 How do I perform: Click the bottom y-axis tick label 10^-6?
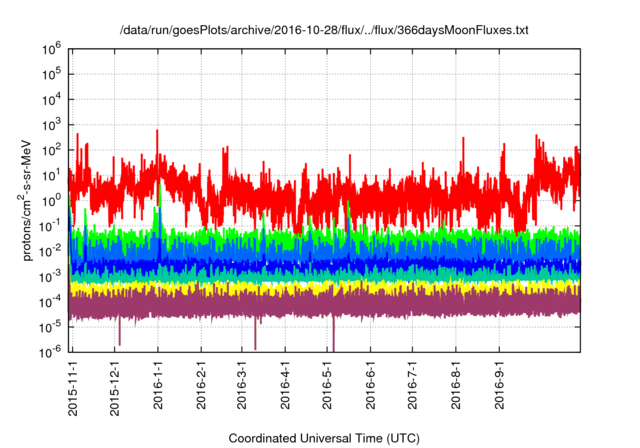click(52, 351)
